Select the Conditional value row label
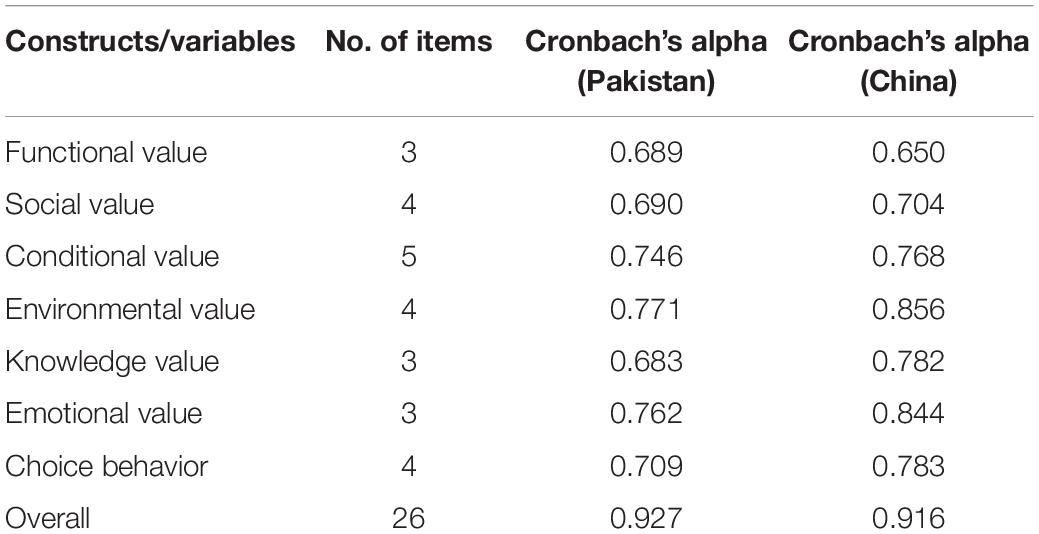 pos(112,257)
